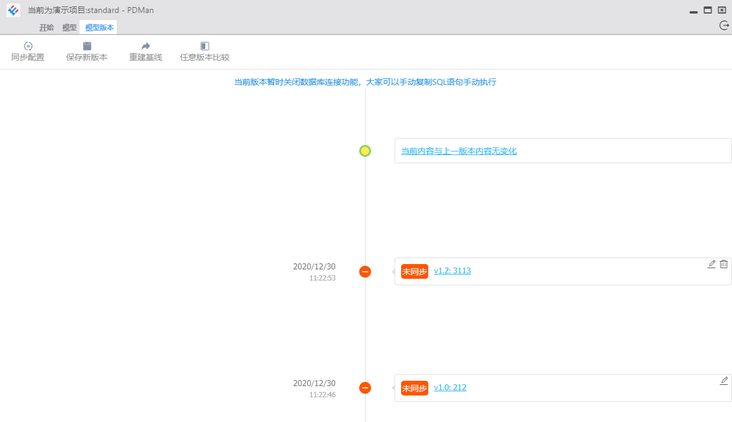
Task: Click the green current-version timeline marker
Action: click(x=365, y=151)
